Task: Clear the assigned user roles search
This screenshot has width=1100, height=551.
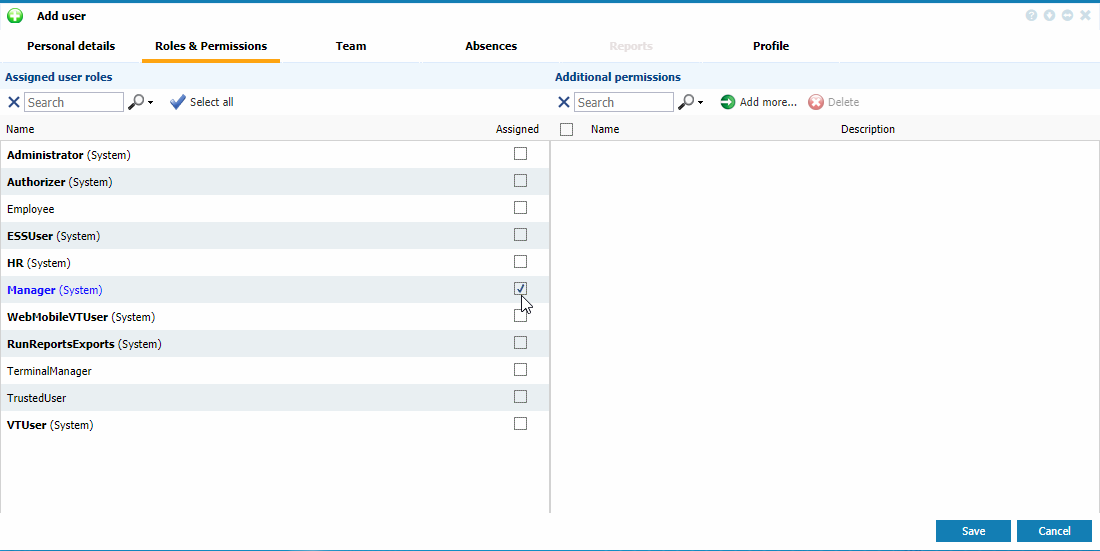Action: click(14, 102)
